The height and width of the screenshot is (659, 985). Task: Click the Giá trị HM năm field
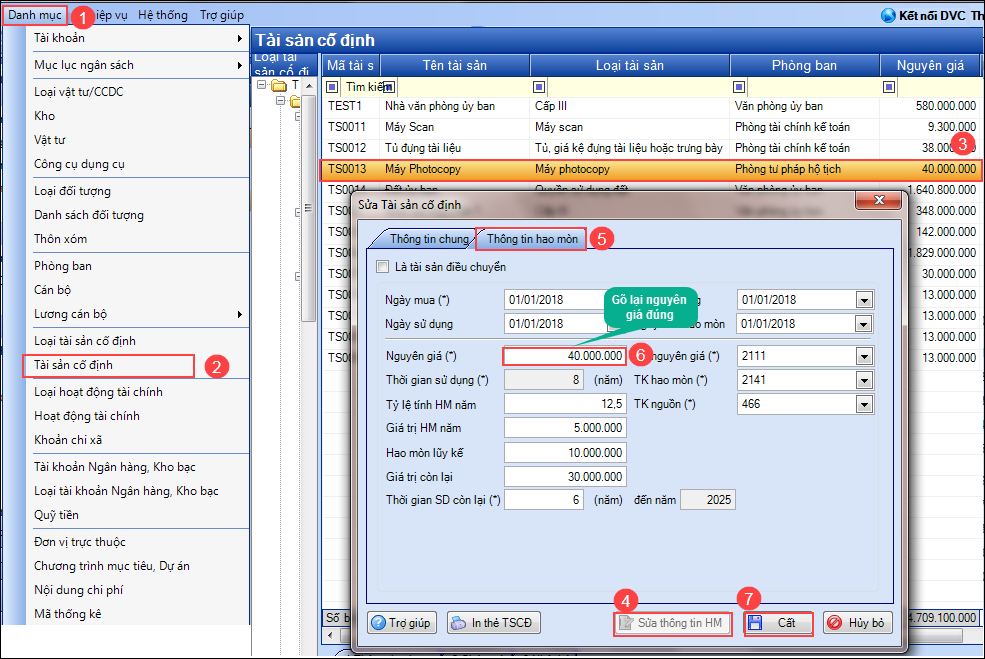point(565,428)
